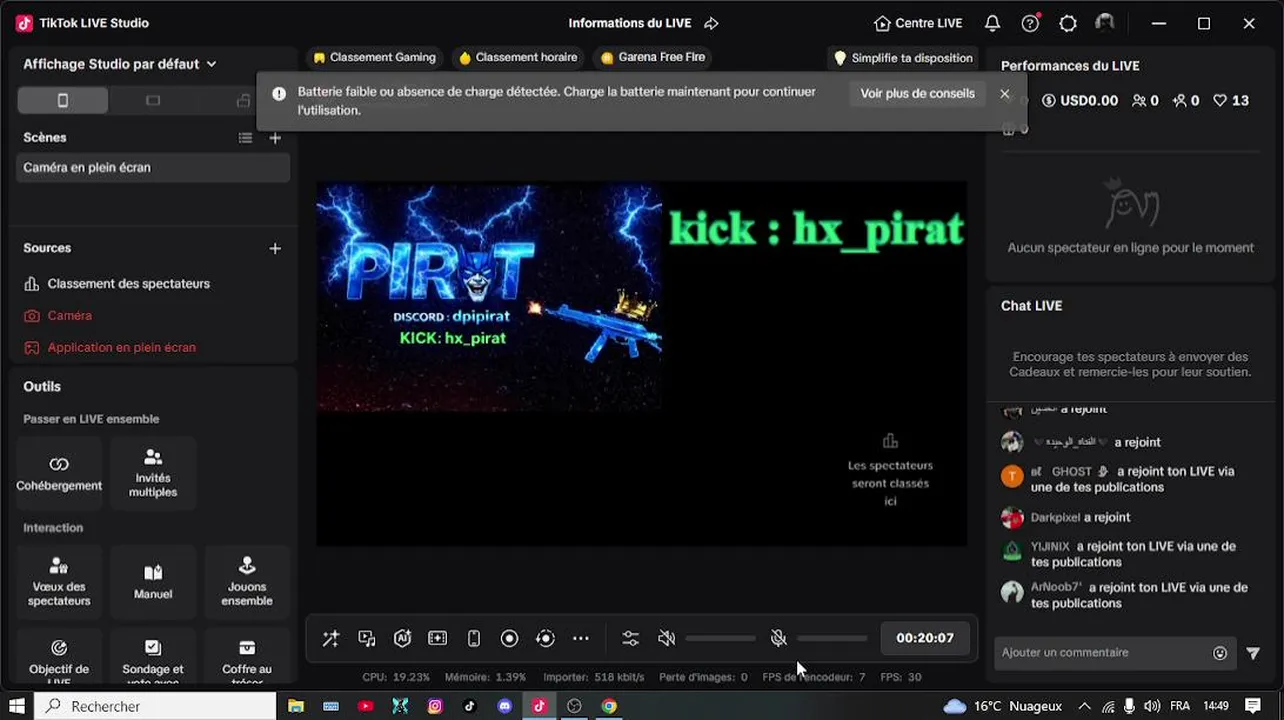Open the Jouons ensemble tool
The image size is (1284, 720).
point(247,582)
